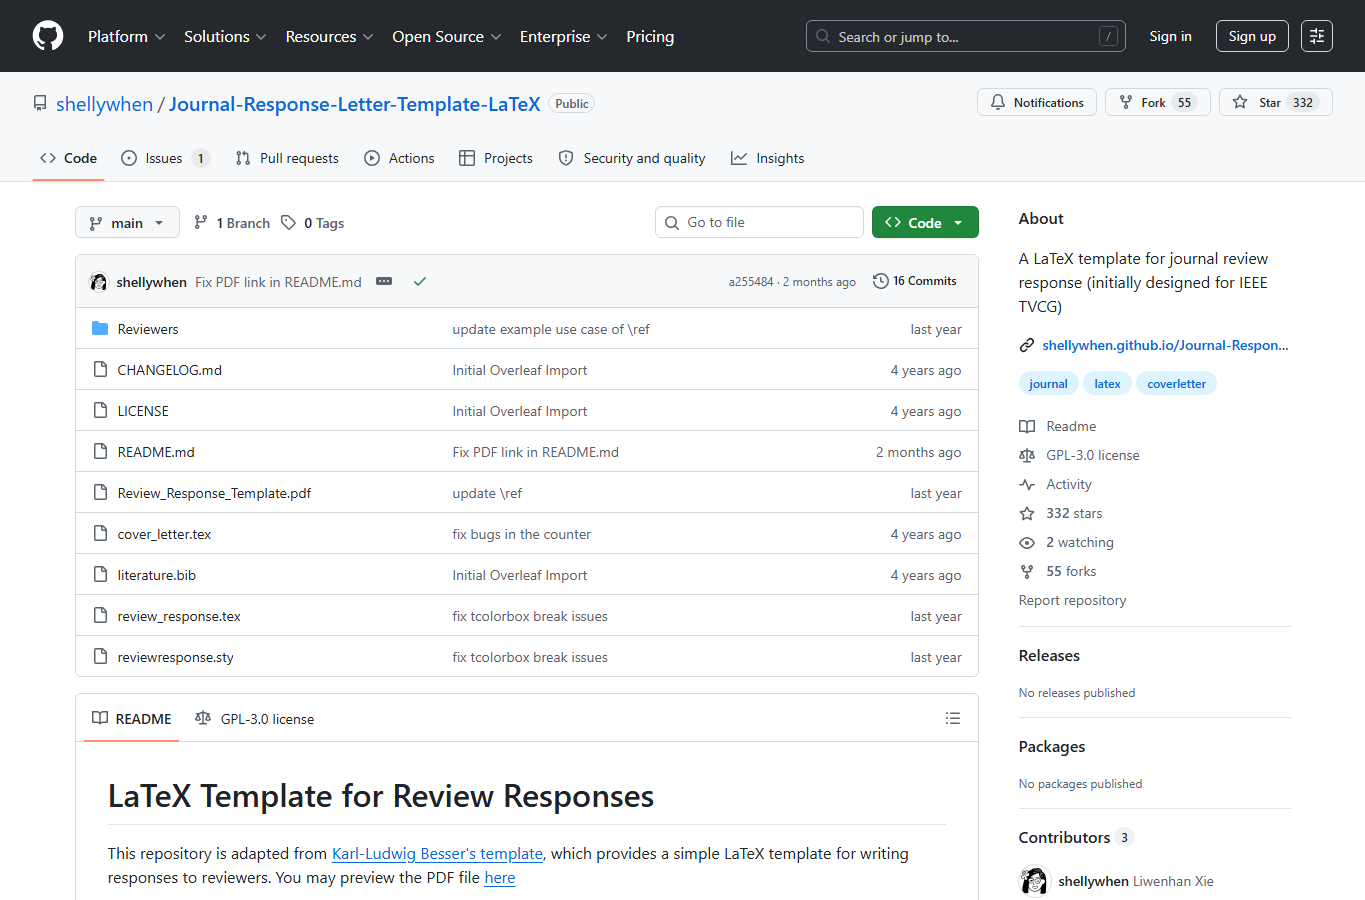Expand the Enterprise menu

[x=564, y=36]
